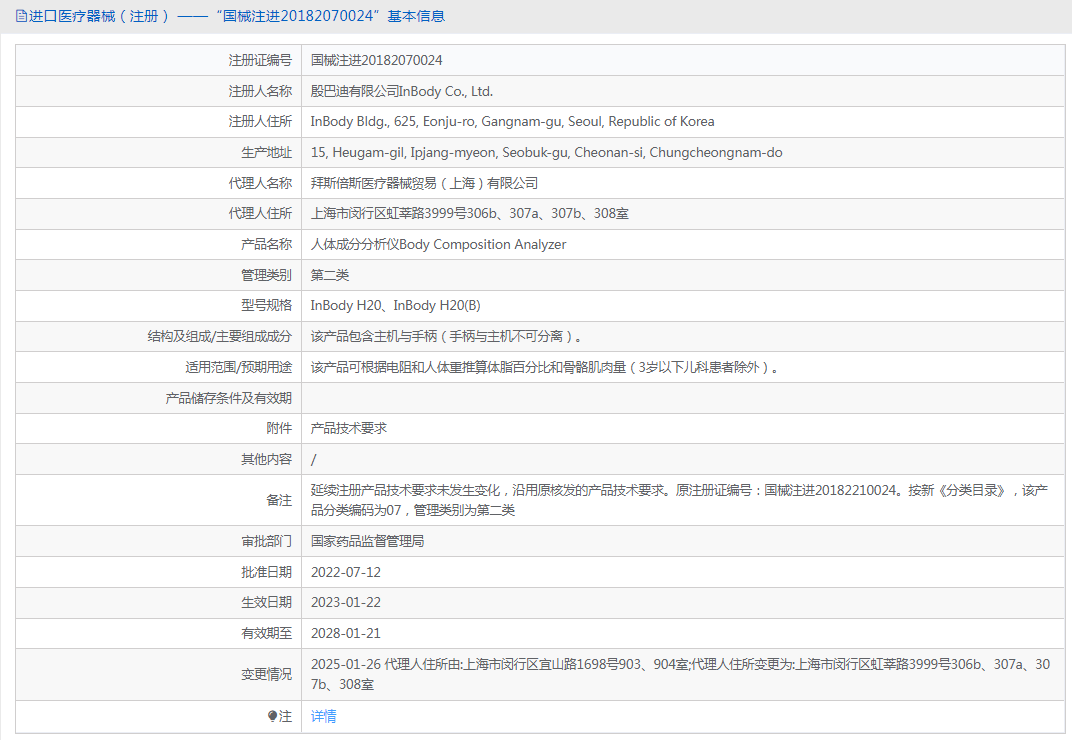Select production address 15, Heugam-gil text
Screen dimensions: 1072x740
(x=547, y=153)
